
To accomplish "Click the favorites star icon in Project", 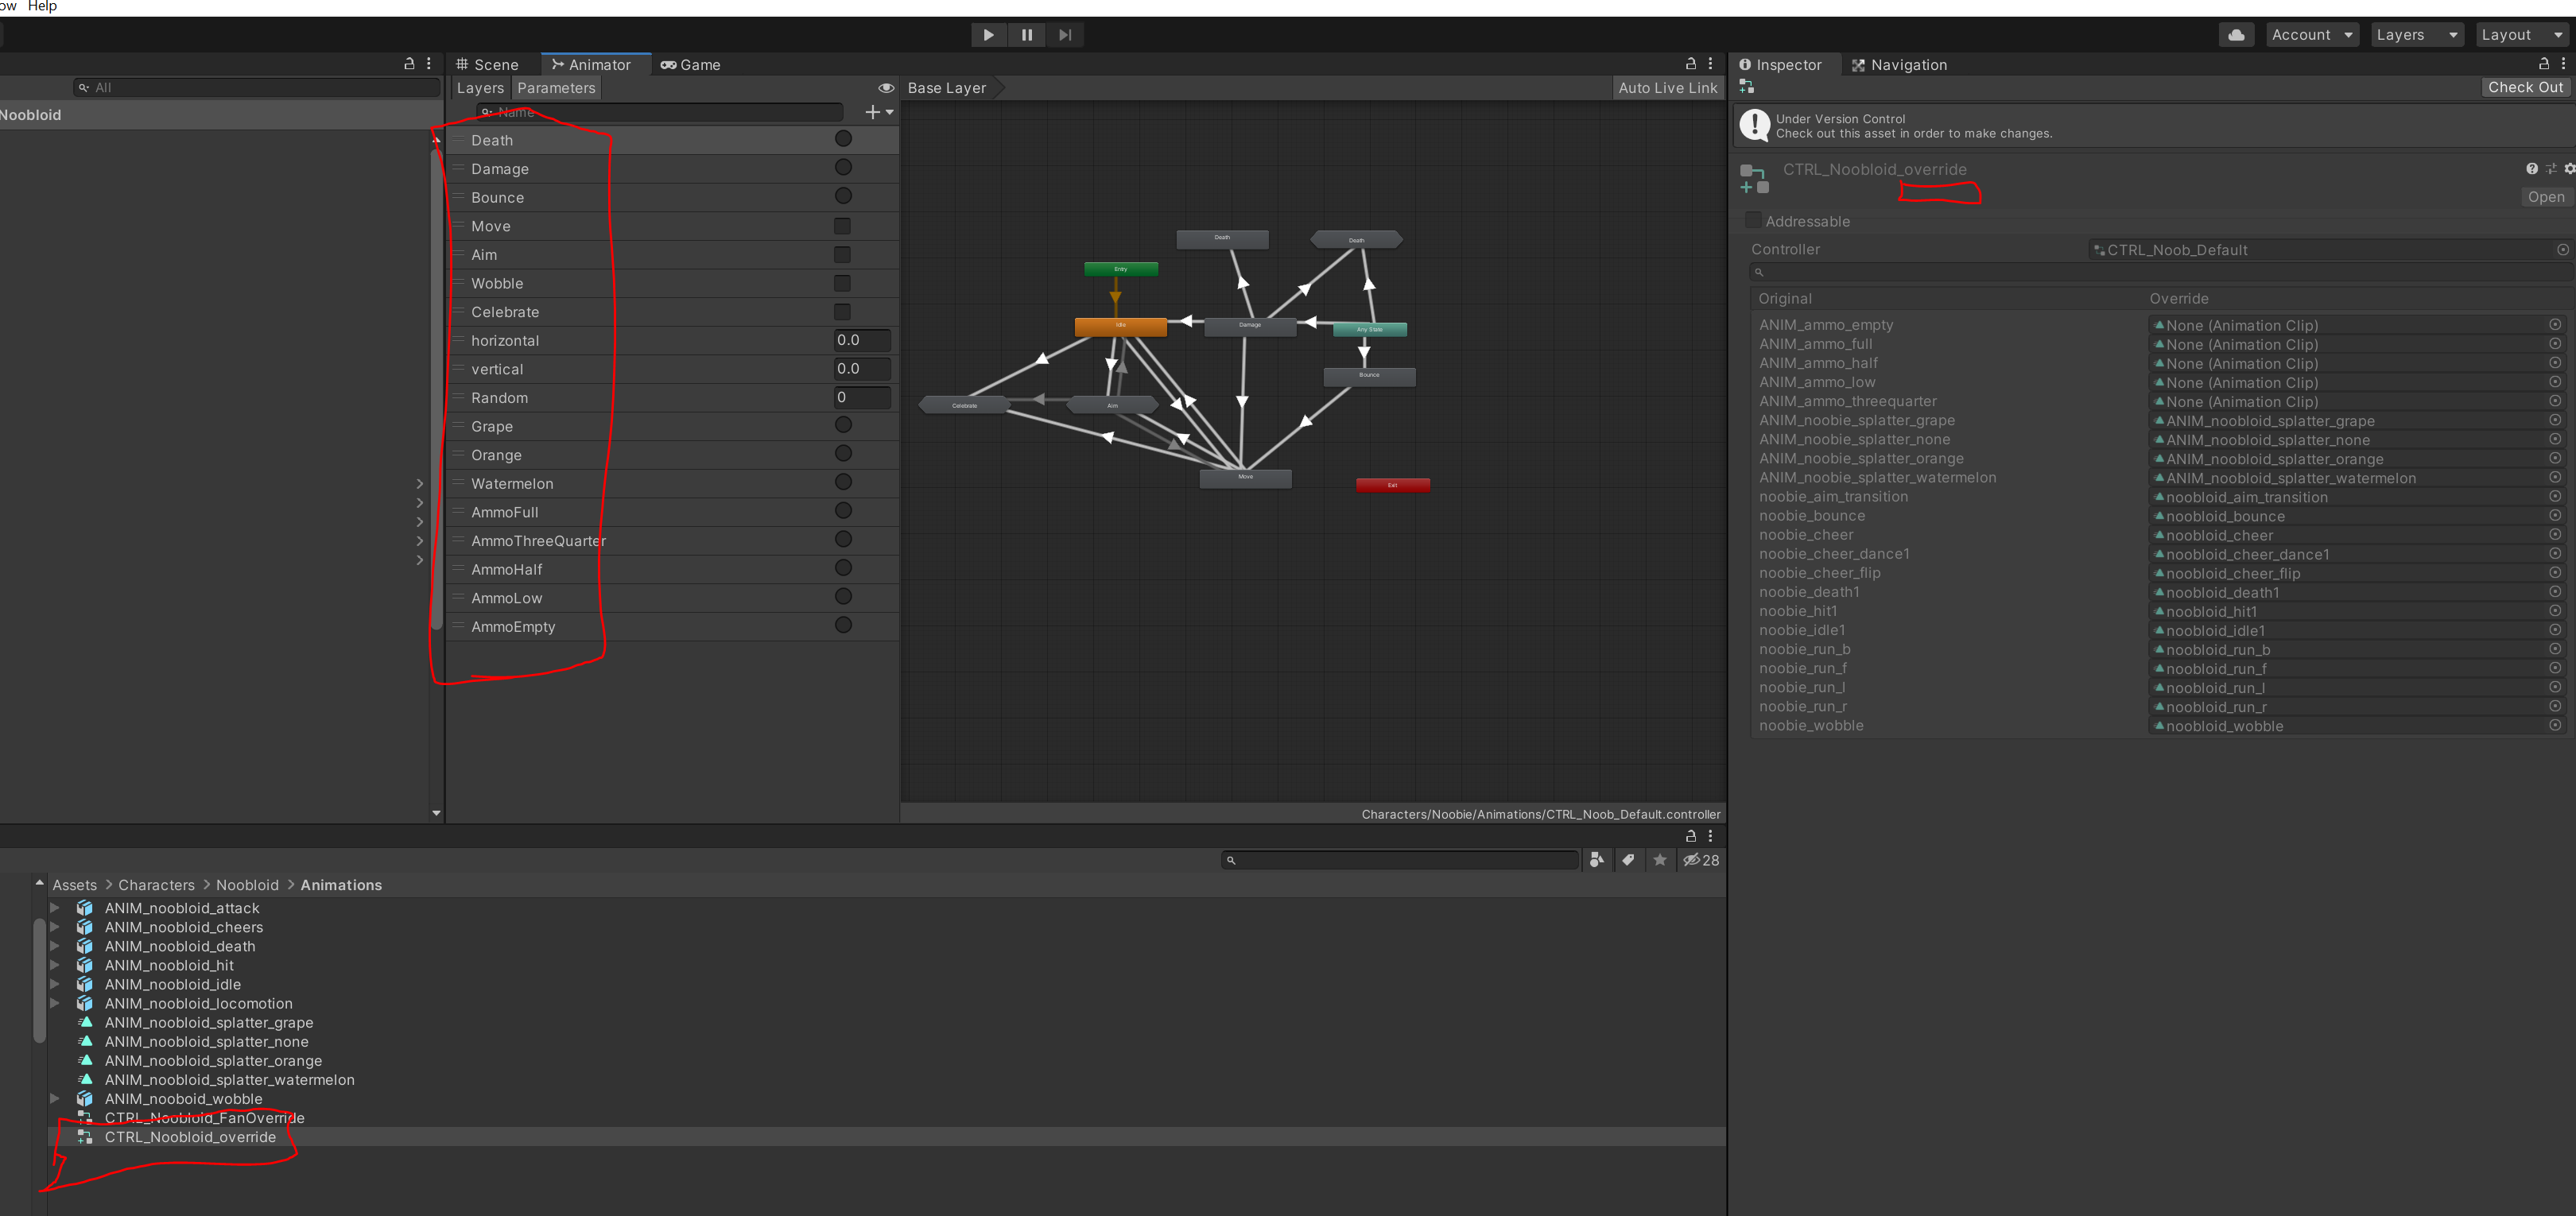I will click(x=1660, y=860).
